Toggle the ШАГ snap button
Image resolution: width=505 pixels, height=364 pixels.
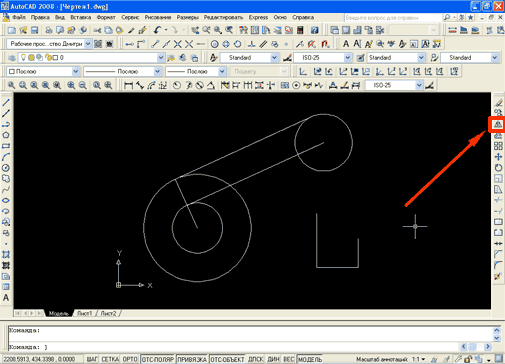[92, 359]
